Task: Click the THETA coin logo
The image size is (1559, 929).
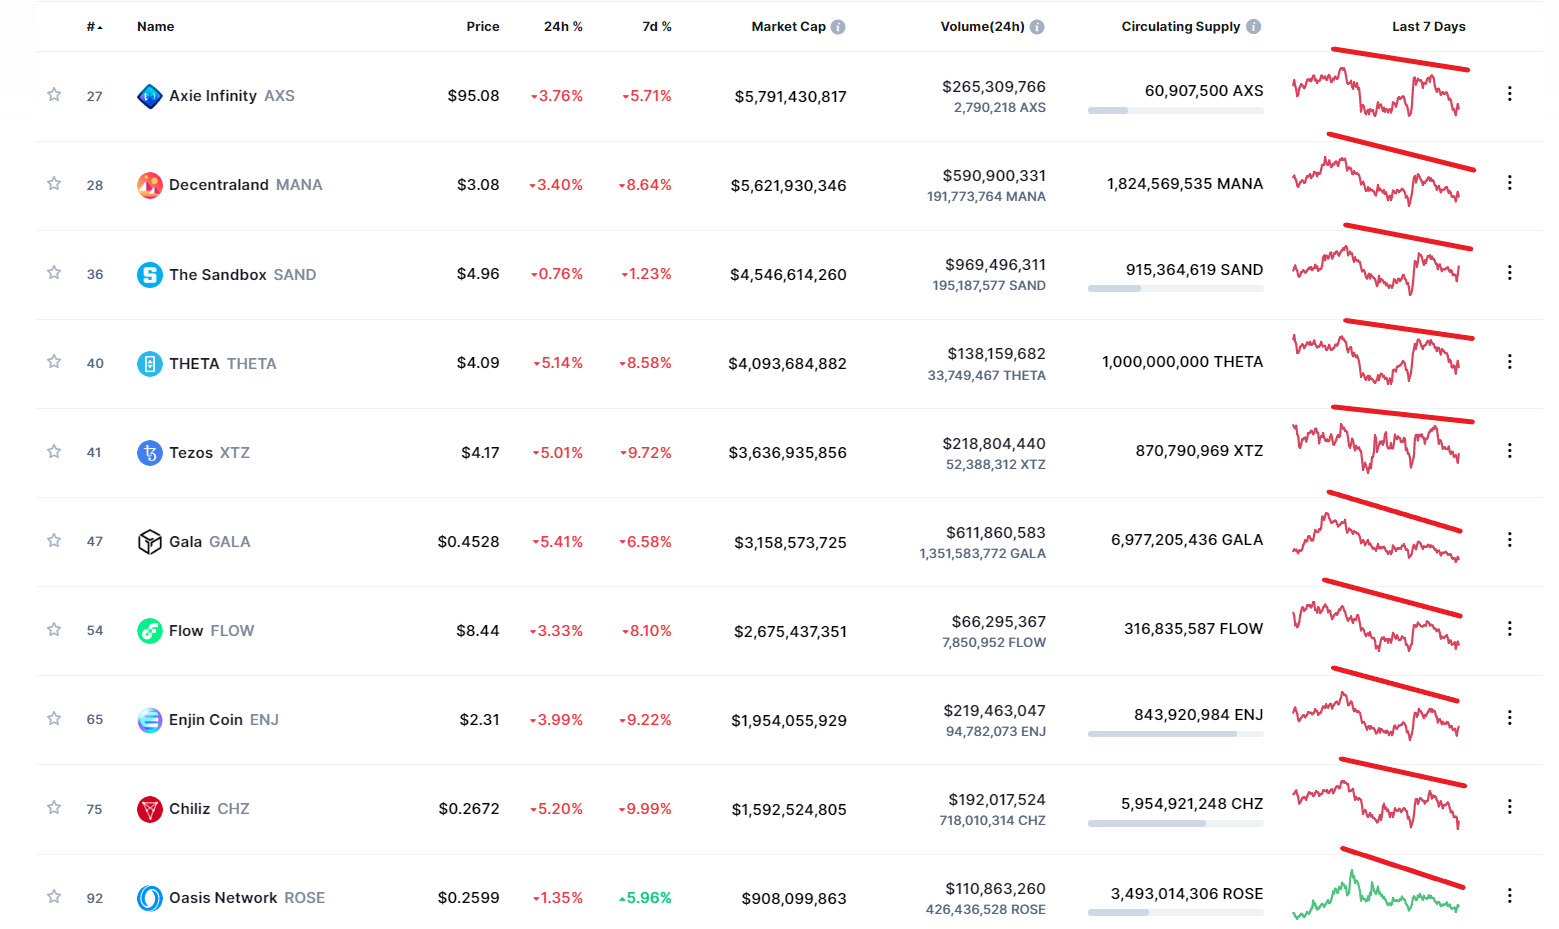Action: click(150, 363)
